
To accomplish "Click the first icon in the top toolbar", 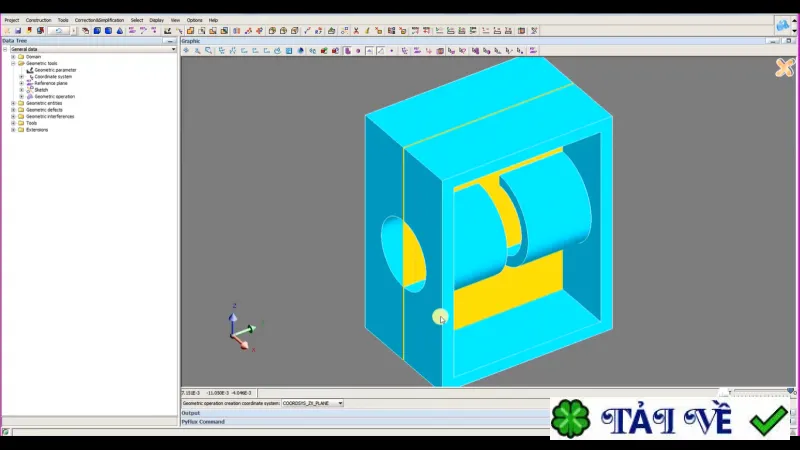I will (x=7, y=31).
